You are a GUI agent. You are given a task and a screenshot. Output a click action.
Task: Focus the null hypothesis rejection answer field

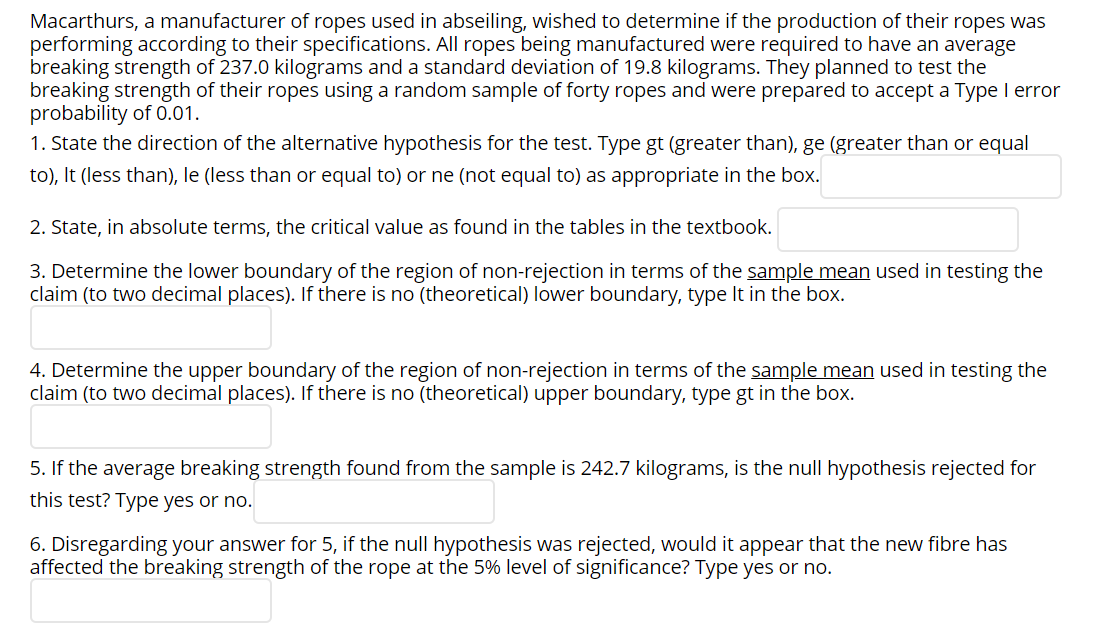coord(373,501)
